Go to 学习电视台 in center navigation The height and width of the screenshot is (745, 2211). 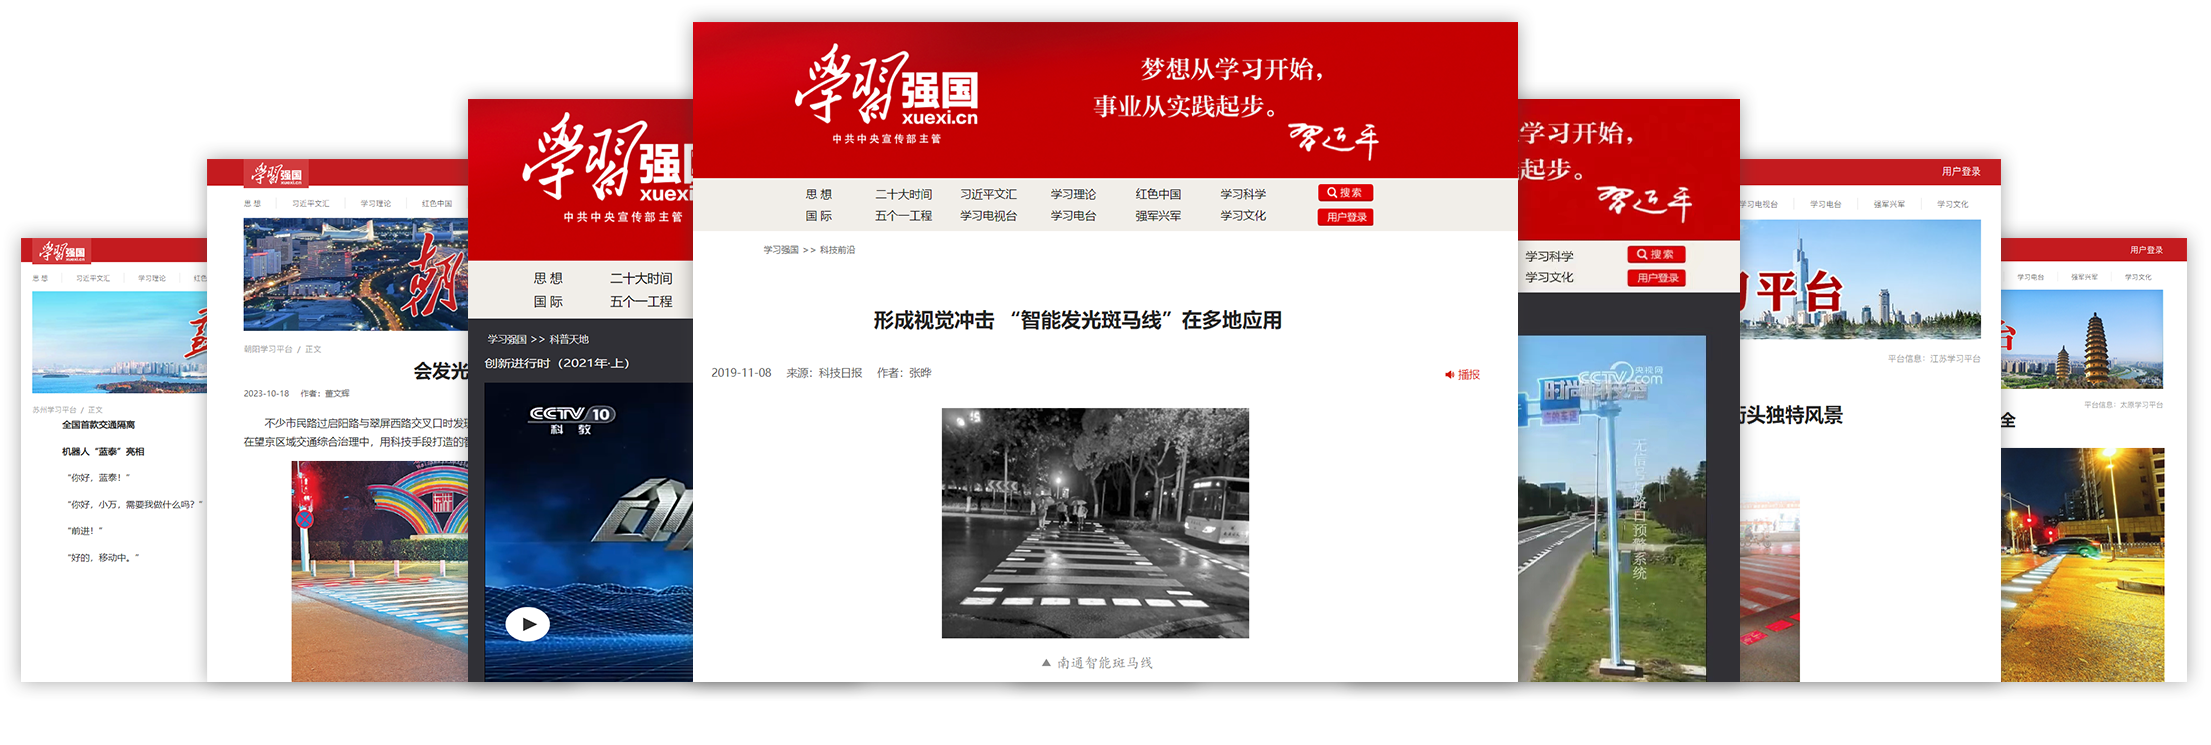point(988,216)
